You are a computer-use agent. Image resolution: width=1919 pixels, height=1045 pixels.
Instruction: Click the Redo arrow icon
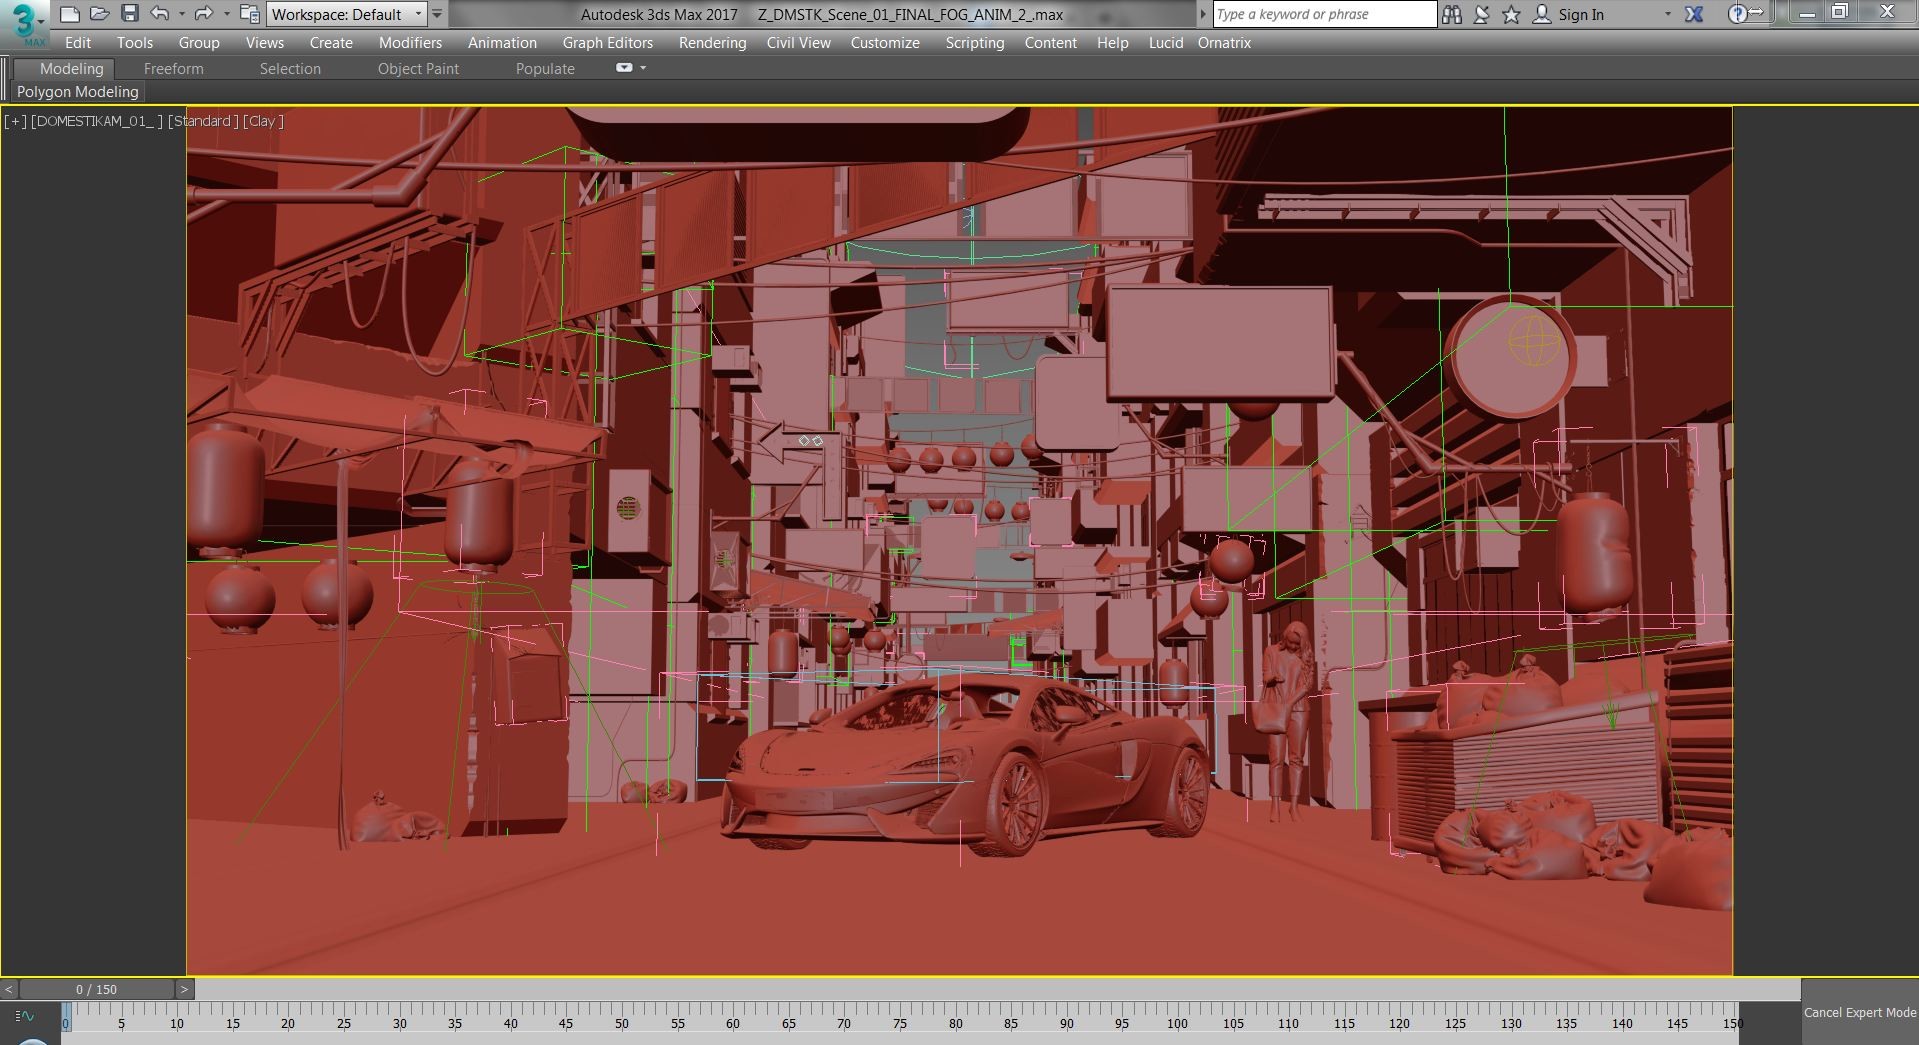pos(204,14)
